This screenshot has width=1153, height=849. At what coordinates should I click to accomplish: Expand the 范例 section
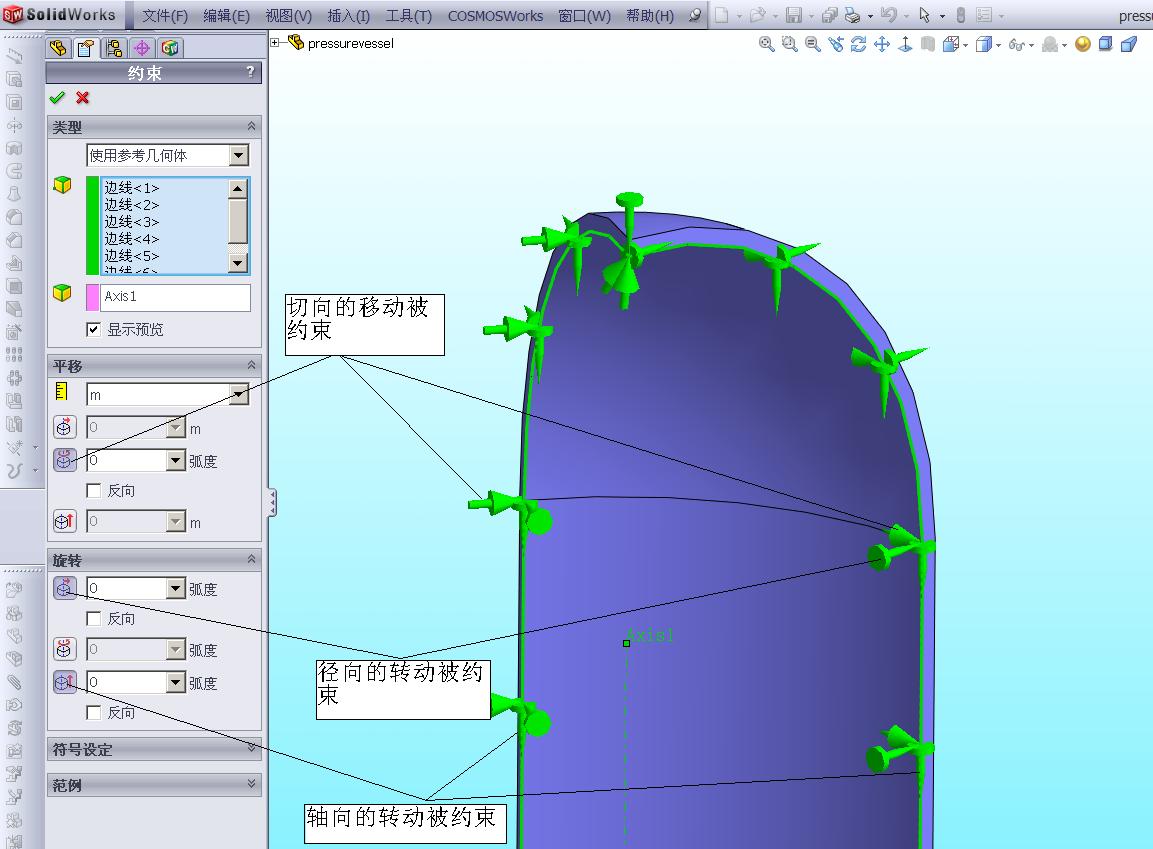coord(251,784)
